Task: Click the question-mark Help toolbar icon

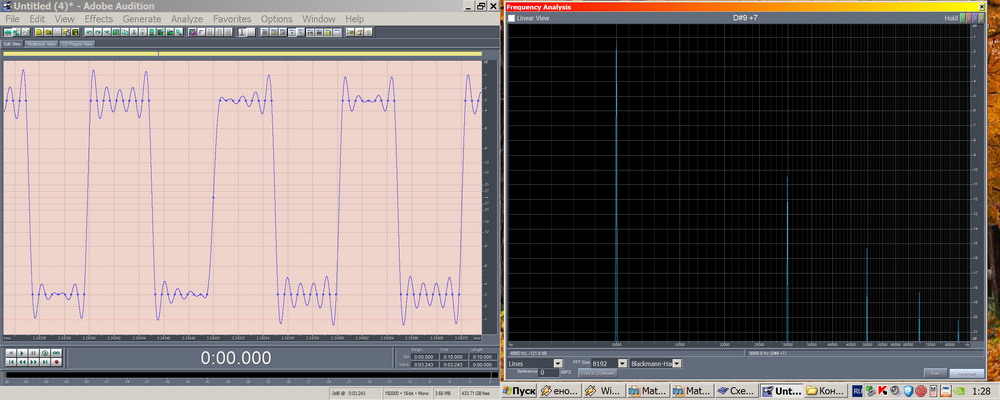Action: 368,32
